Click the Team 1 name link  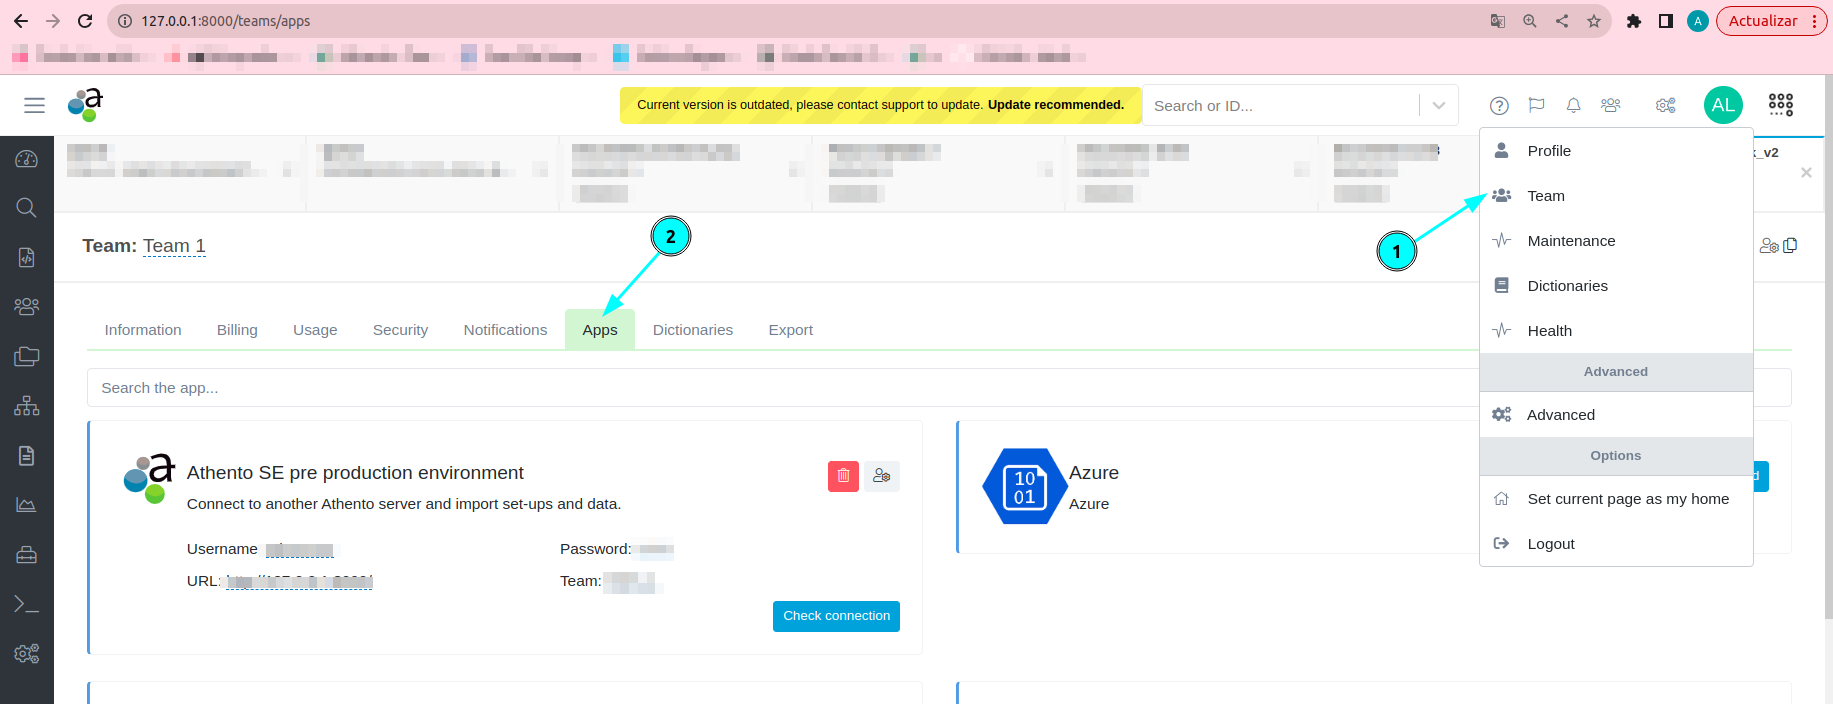point(174,246)
